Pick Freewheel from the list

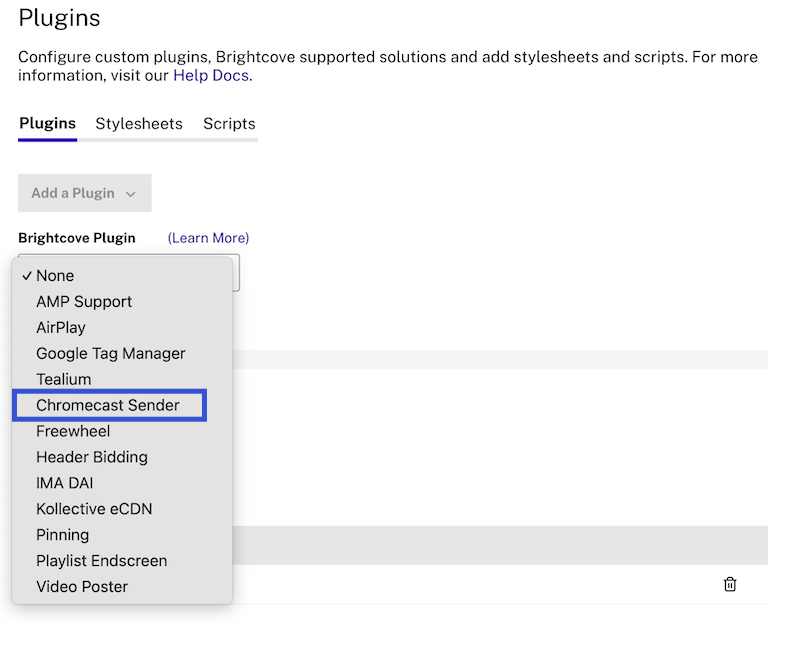[73, 432]
